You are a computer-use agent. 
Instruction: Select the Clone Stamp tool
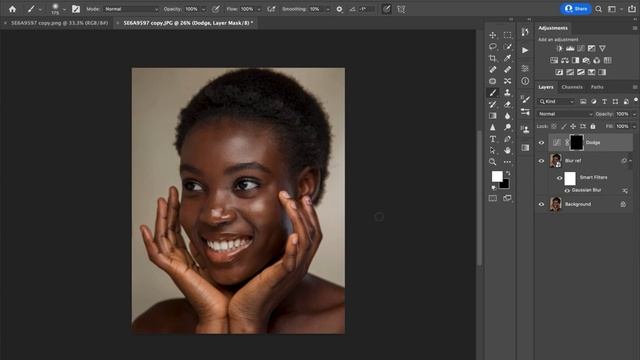(x=507, y=93)
